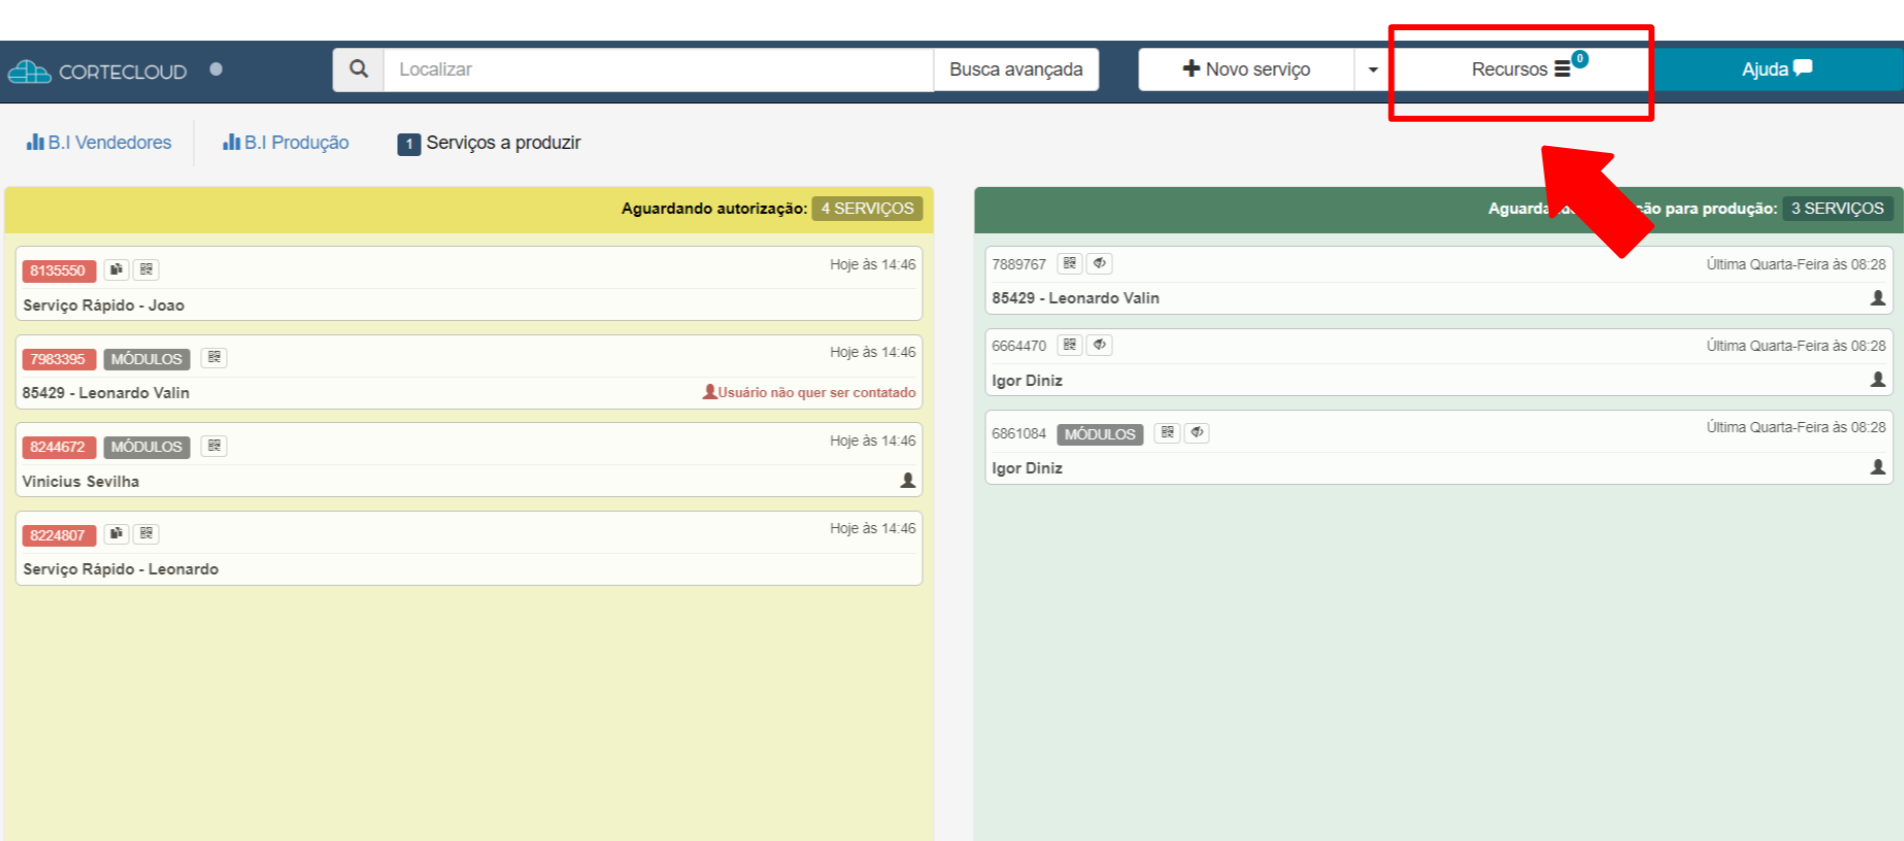Screen dimensions: 1904x841
Task: Open service number 8135550
Action: pos(58,270)
